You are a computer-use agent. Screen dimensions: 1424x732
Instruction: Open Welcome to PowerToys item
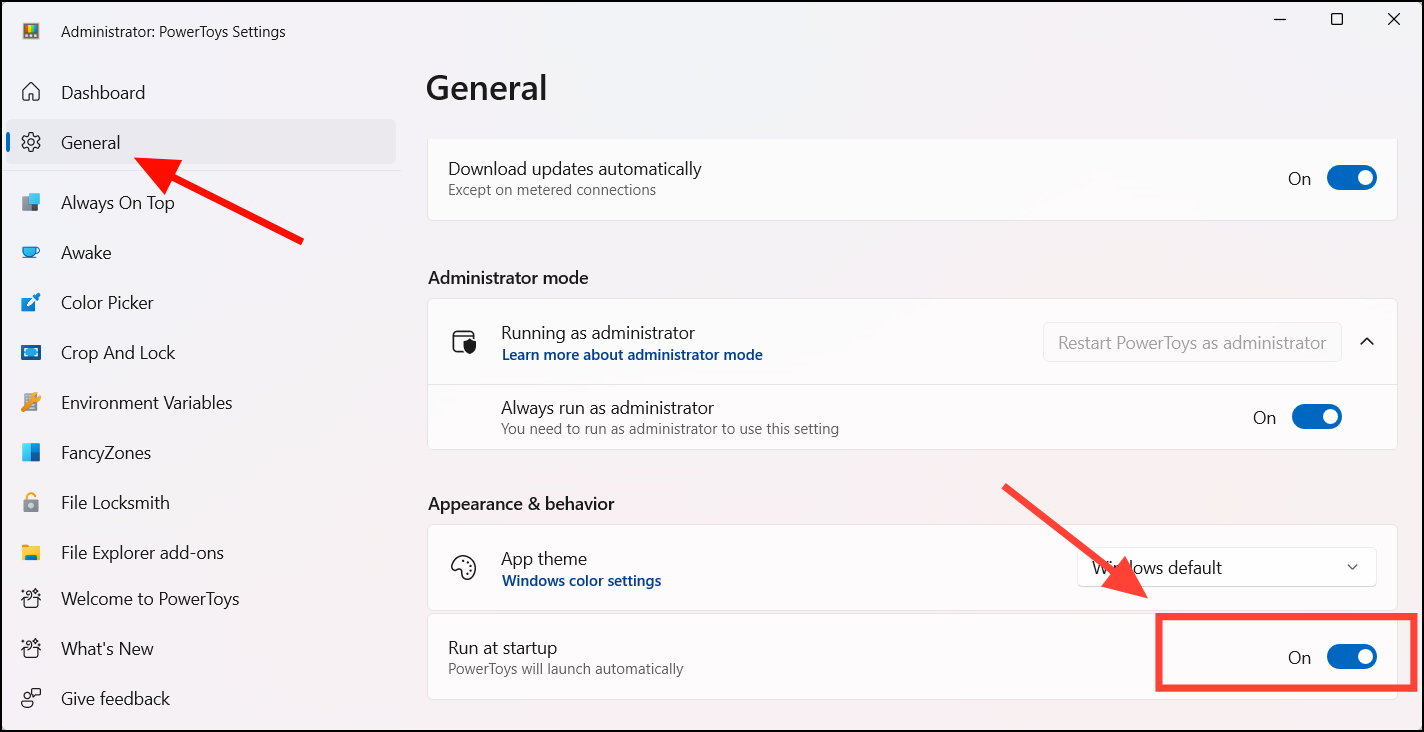click(x=150, y=599)
